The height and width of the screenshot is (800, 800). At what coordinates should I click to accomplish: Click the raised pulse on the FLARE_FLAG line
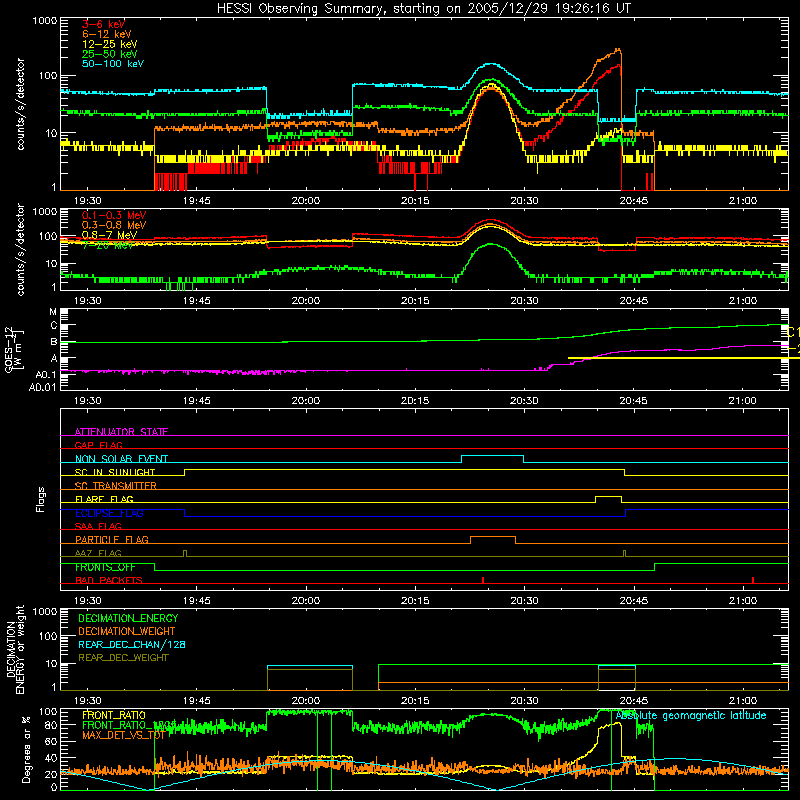click(x=608, y=496)
